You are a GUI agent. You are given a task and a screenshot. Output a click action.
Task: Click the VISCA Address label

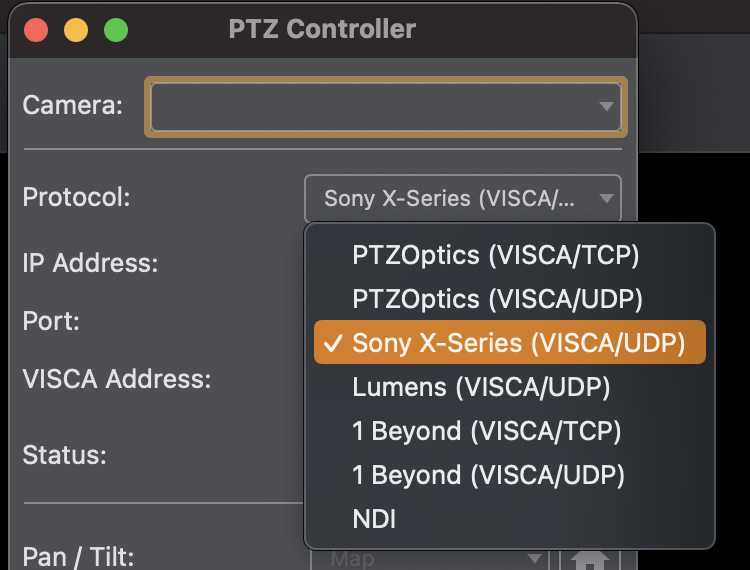click(x=117, y=379)
